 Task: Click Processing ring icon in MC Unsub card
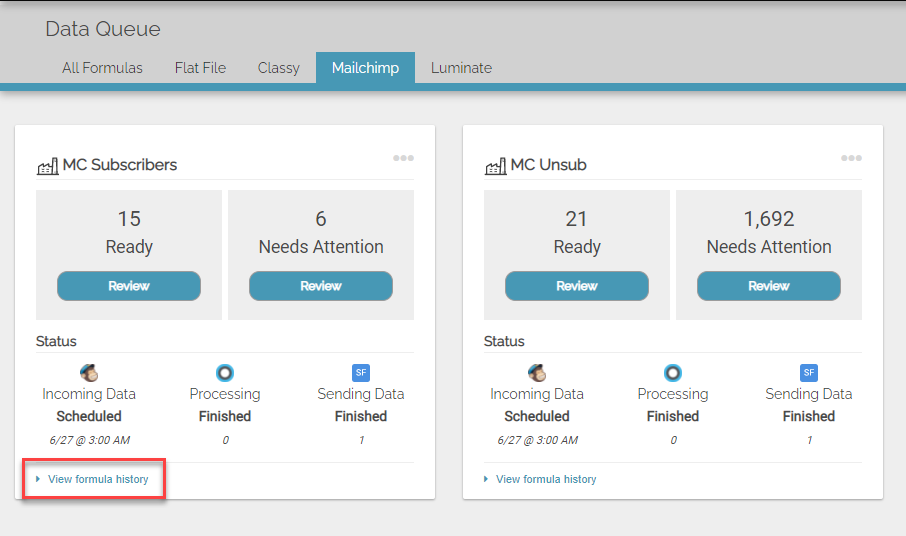coord(673,373)
